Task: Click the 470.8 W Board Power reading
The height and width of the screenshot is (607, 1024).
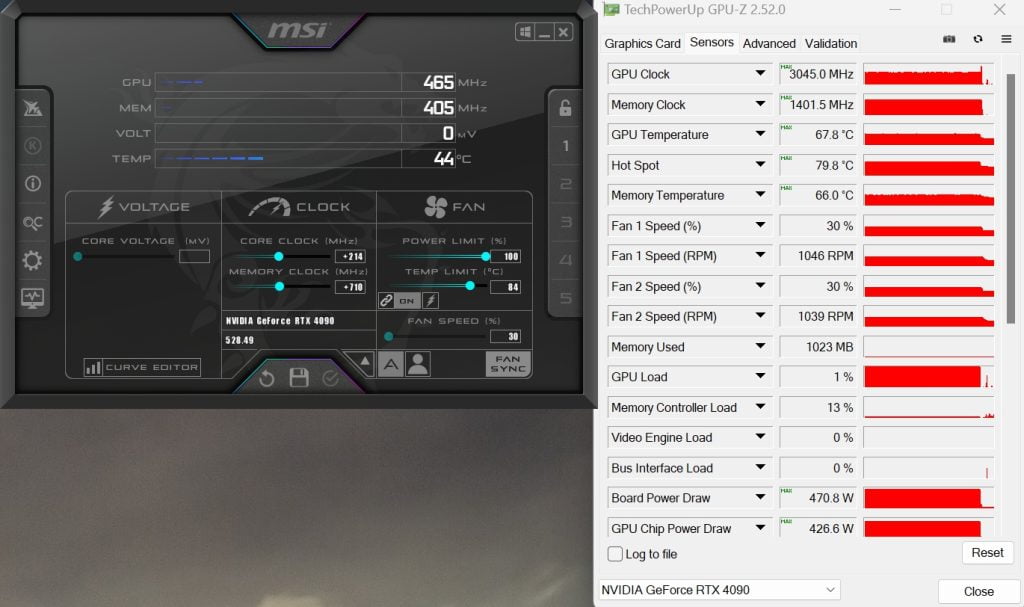Action: (818, 498)
